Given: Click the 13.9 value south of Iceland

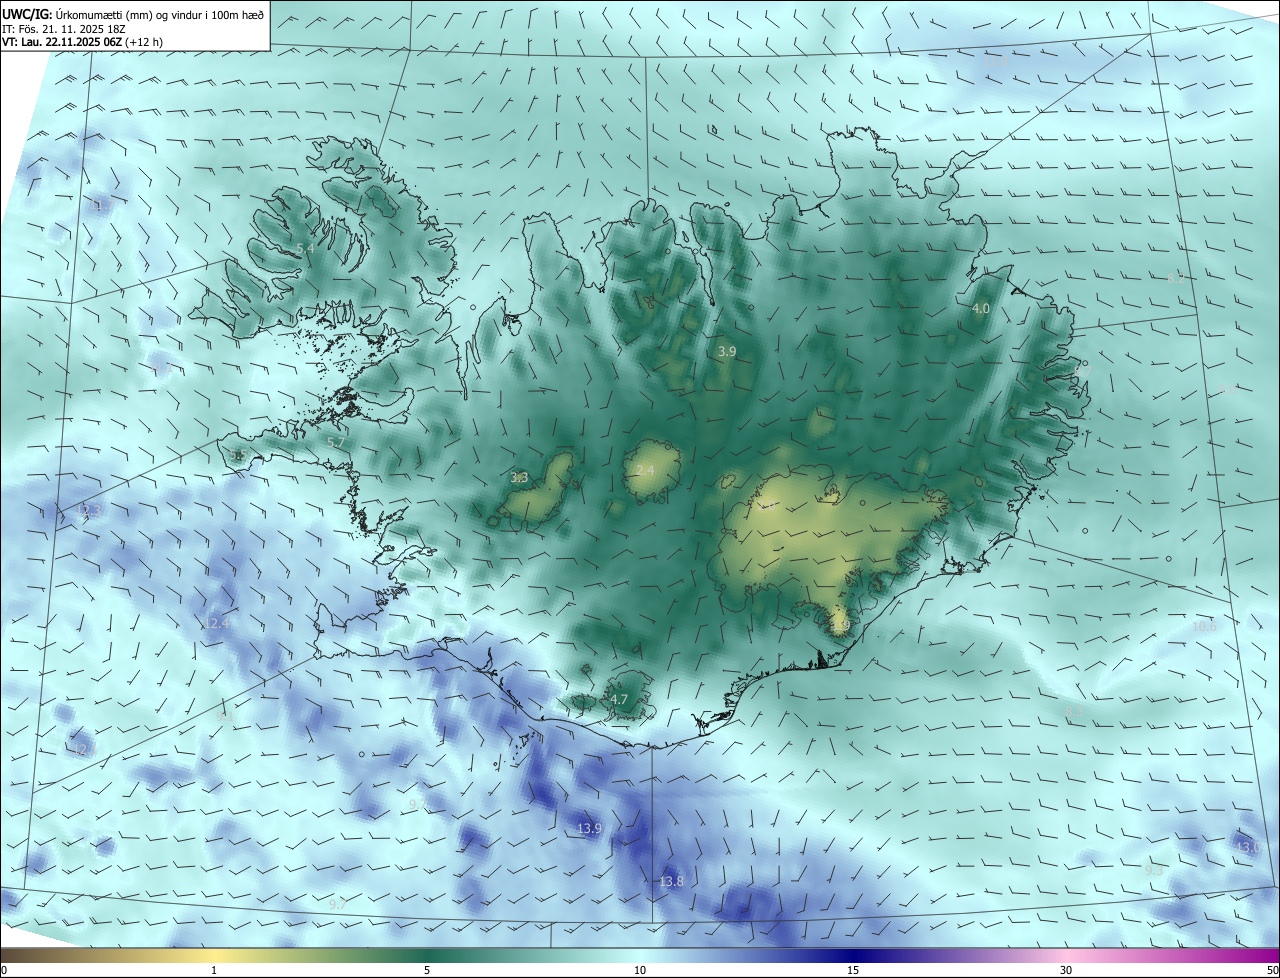Looking at the screenshot, I should (x=590, y=829).
